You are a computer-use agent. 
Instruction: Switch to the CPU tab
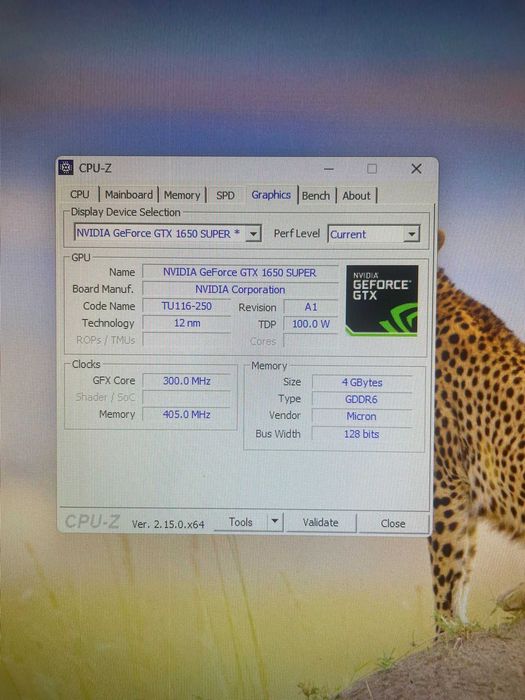coord(80,195)
